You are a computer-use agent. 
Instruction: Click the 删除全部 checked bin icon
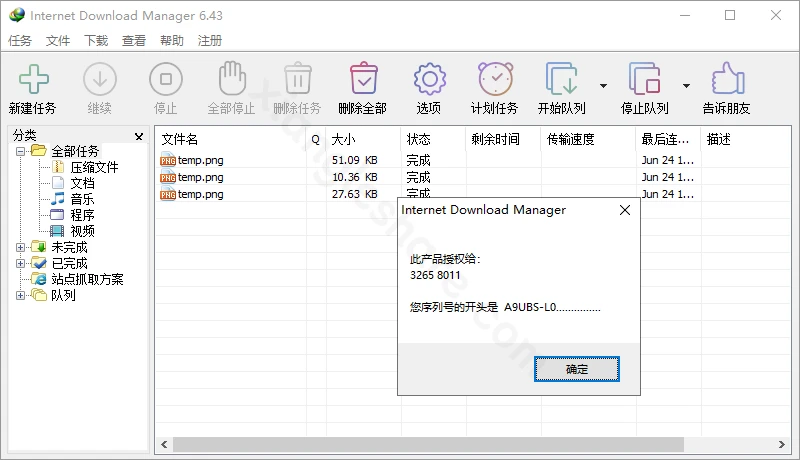(x=364, y=78)
